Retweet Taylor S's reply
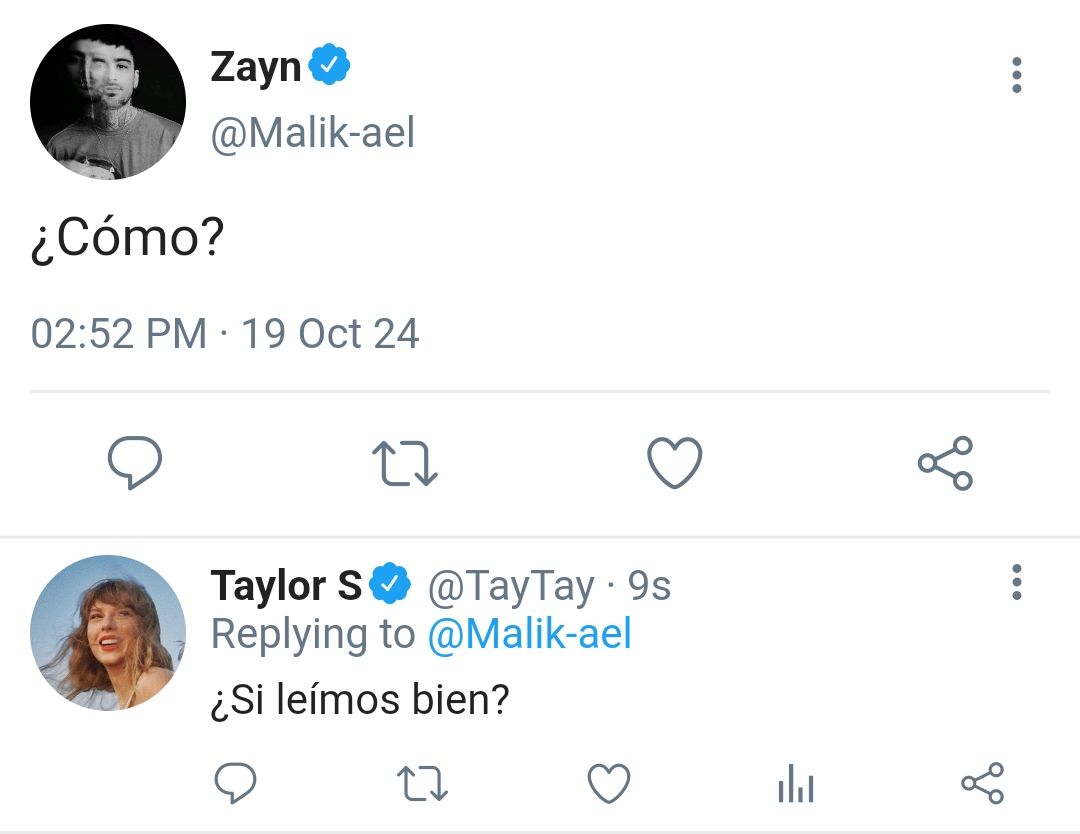This screenshot has height=834, width=1080. [422, 784]
